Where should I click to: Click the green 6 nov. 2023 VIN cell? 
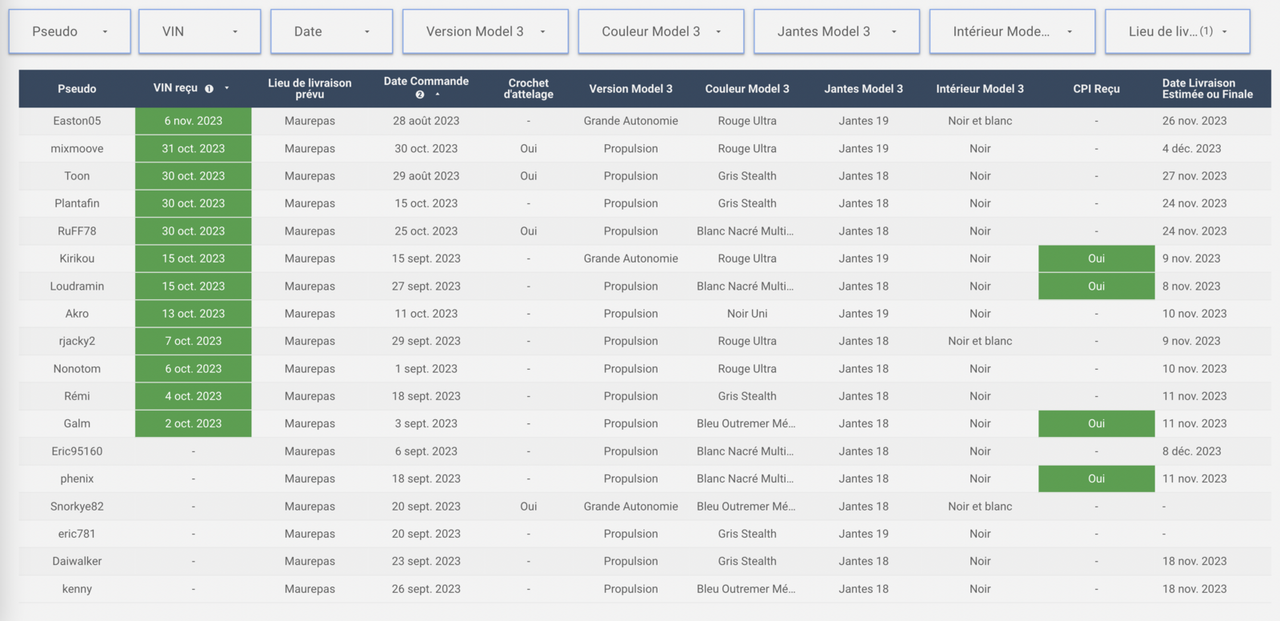[194, 121]
